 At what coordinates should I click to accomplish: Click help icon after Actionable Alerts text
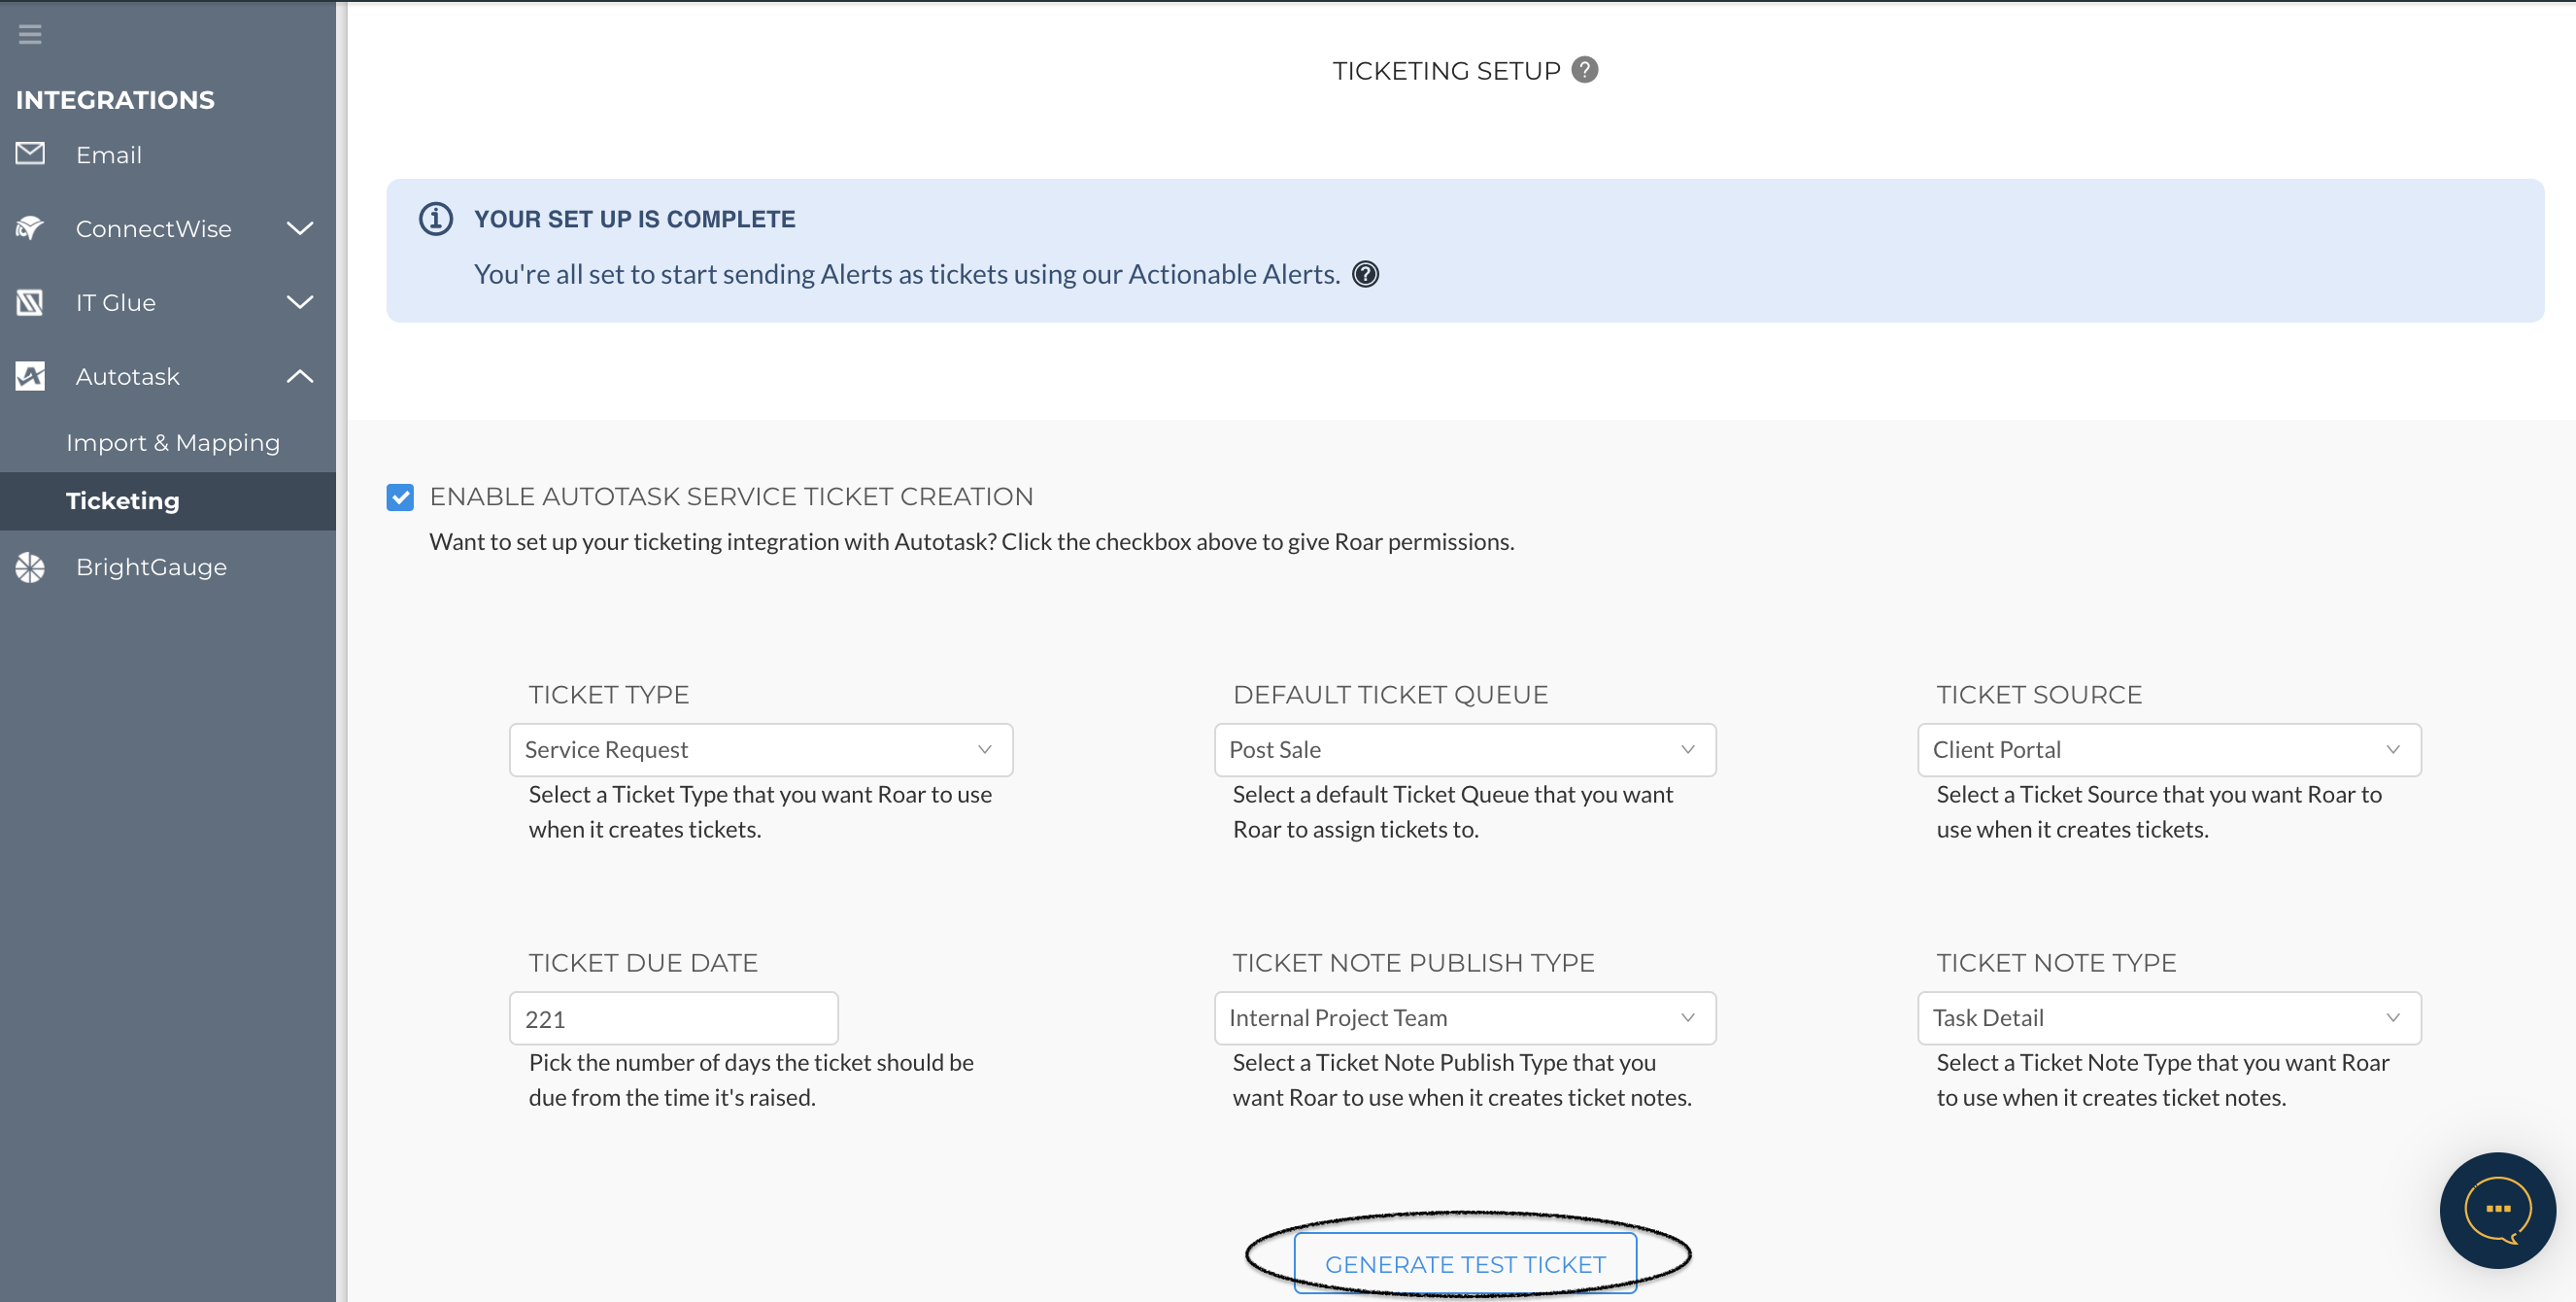pos(1365,274)
